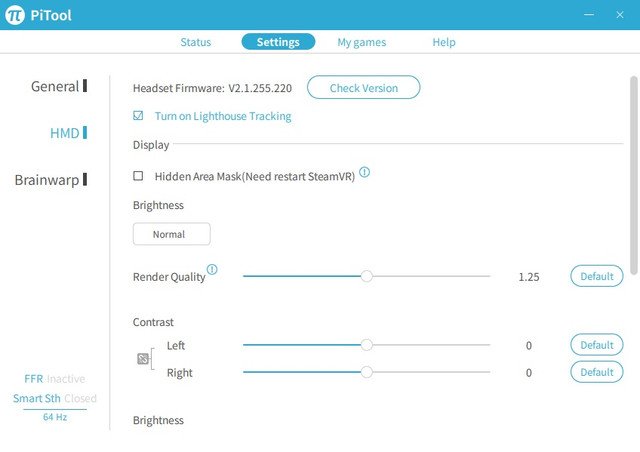Reset Left contrast with Default button

596,345
